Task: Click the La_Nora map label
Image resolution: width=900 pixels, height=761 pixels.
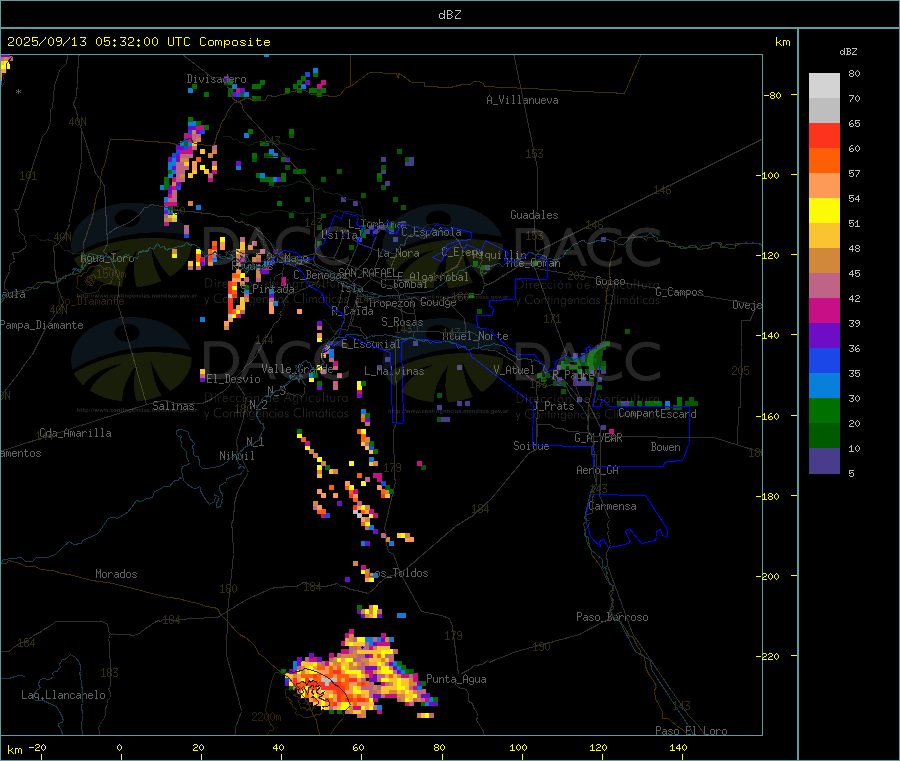Action: point(398,253)
